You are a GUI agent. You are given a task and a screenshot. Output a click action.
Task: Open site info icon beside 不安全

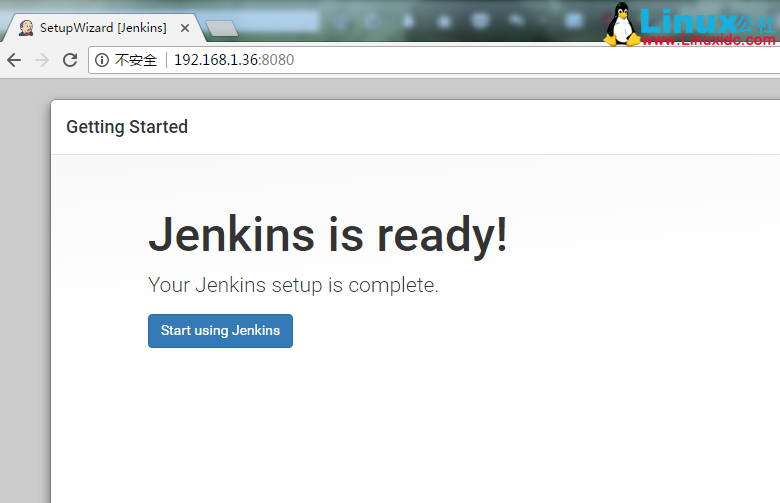point(102,60)
